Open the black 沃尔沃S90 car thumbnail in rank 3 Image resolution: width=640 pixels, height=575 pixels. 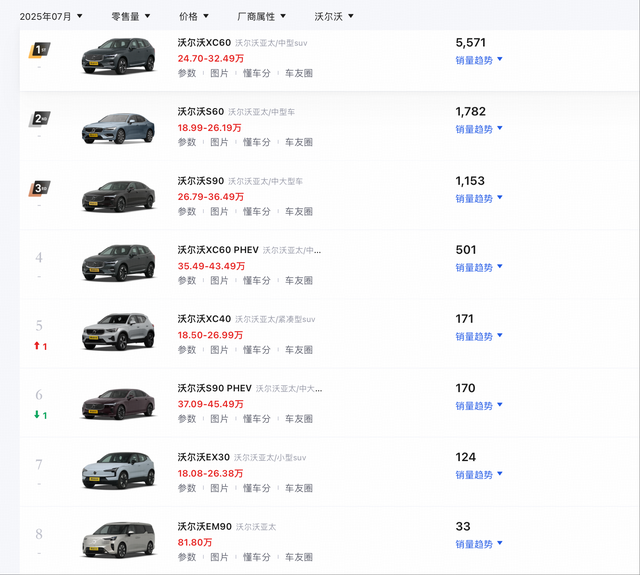118,197
